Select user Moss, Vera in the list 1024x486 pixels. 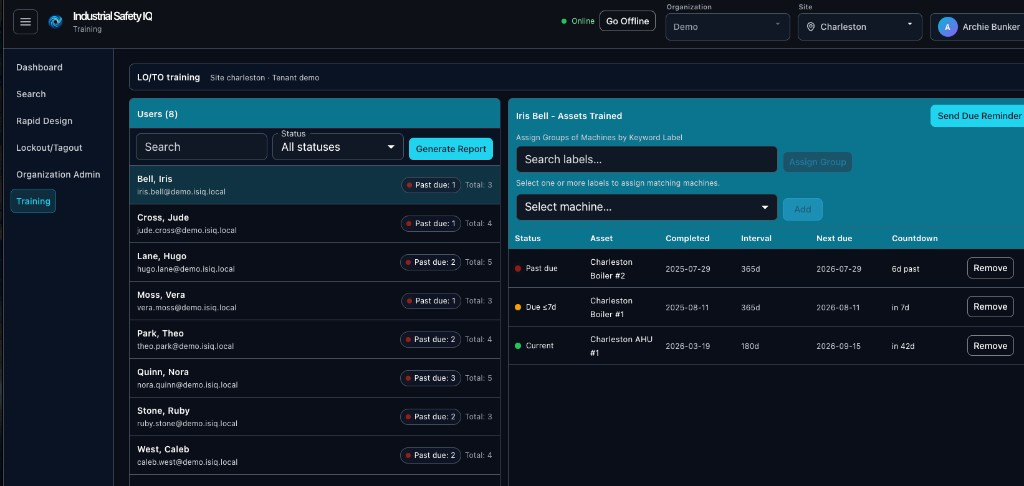point(315,300)
